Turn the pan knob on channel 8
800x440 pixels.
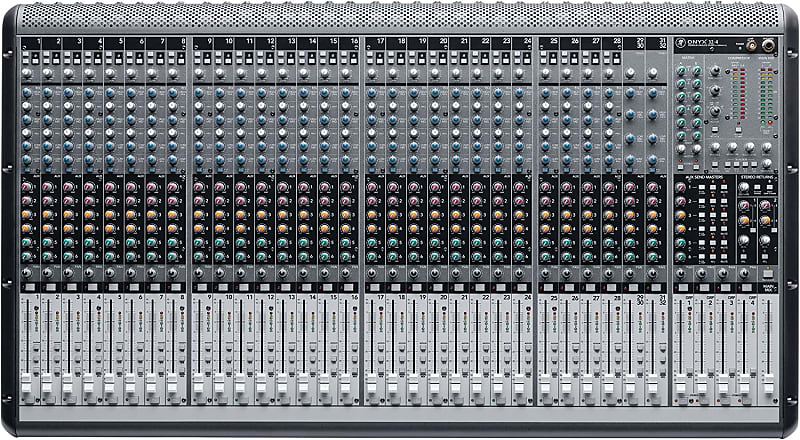(x=173, y=273)
